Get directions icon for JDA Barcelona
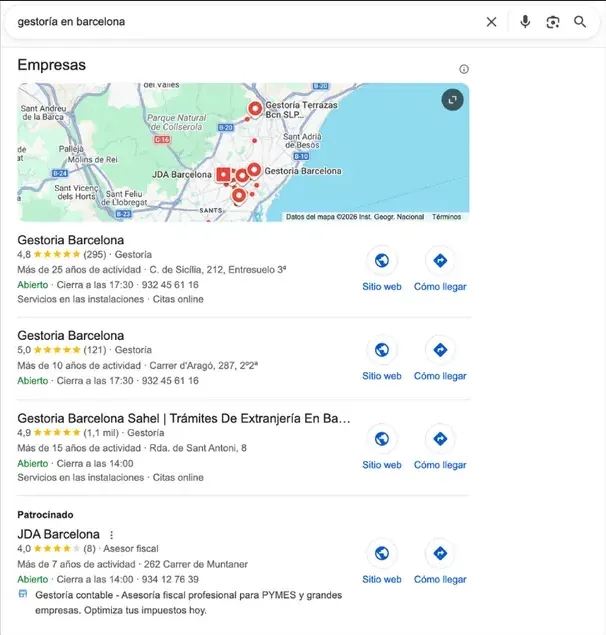Viewport: 606px width, 635px height. pyautogui.click(x=440, y=553)
